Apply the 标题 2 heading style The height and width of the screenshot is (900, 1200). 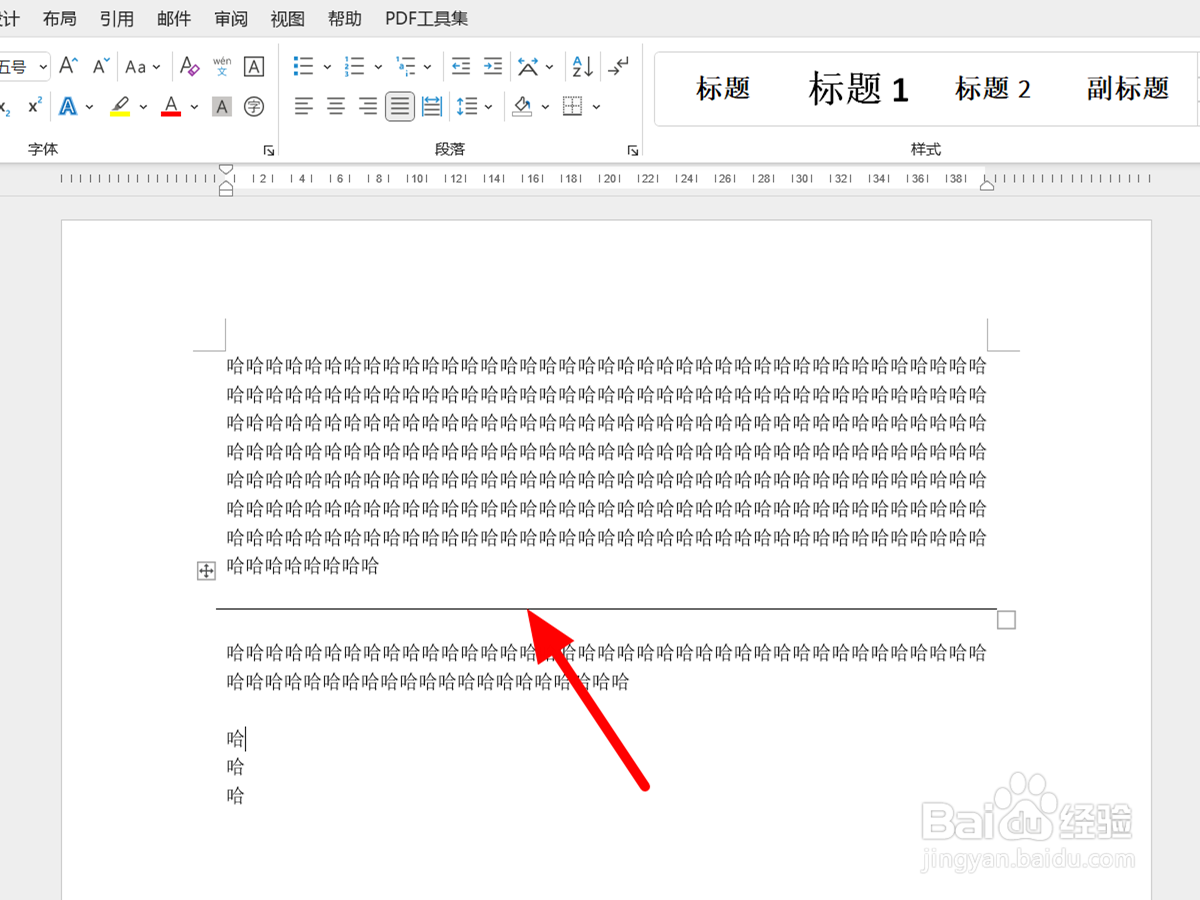point(993,89)
